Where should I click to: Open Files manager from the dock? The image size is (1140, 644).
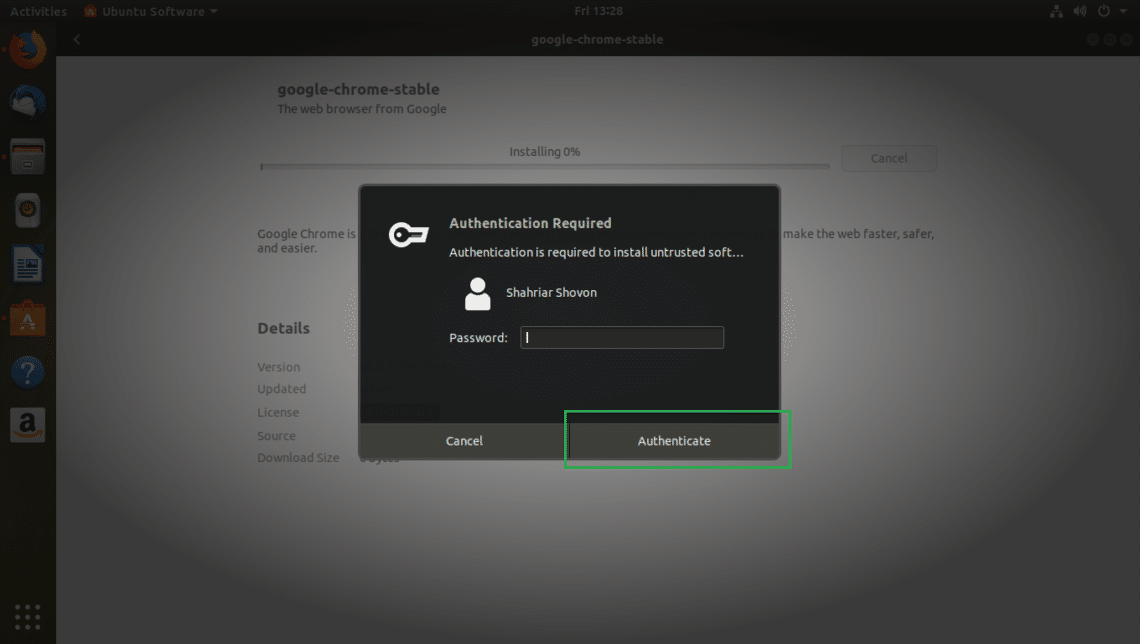click(28, 156)
